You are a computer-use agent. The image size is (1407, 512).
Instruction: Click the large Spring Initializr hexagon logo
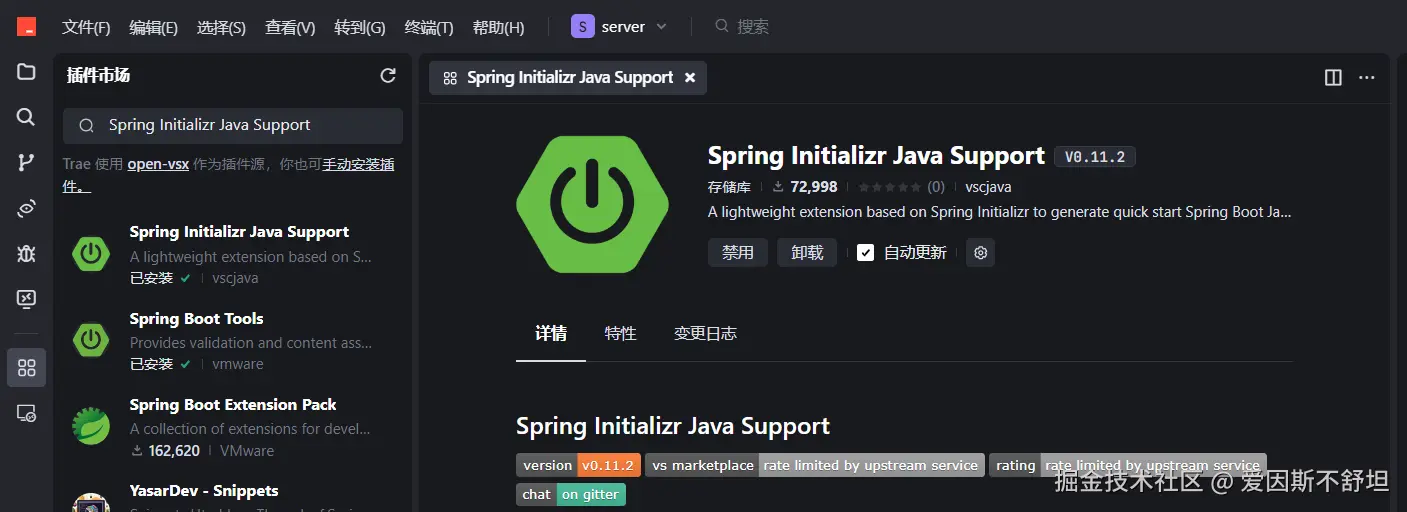592,205
